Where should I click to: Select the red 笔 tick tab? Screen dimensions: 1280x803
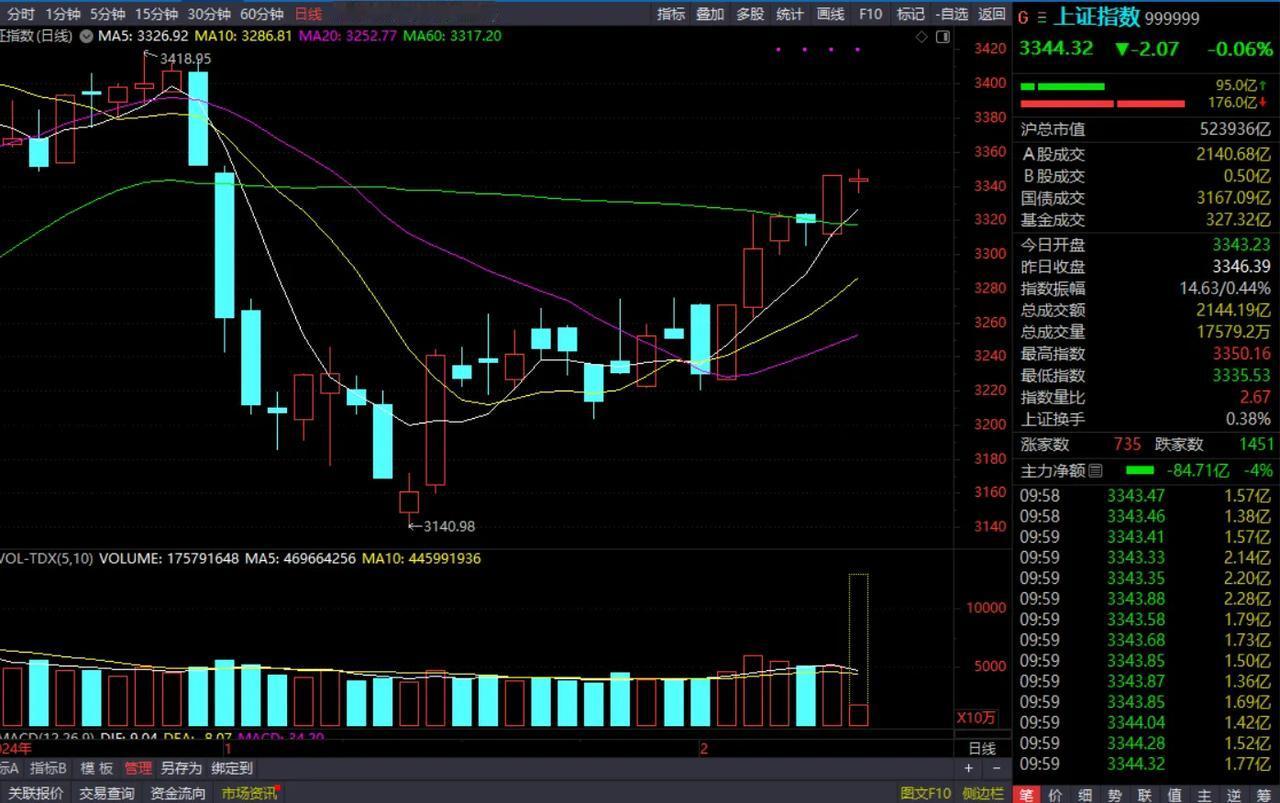(x=1026, y=795)
